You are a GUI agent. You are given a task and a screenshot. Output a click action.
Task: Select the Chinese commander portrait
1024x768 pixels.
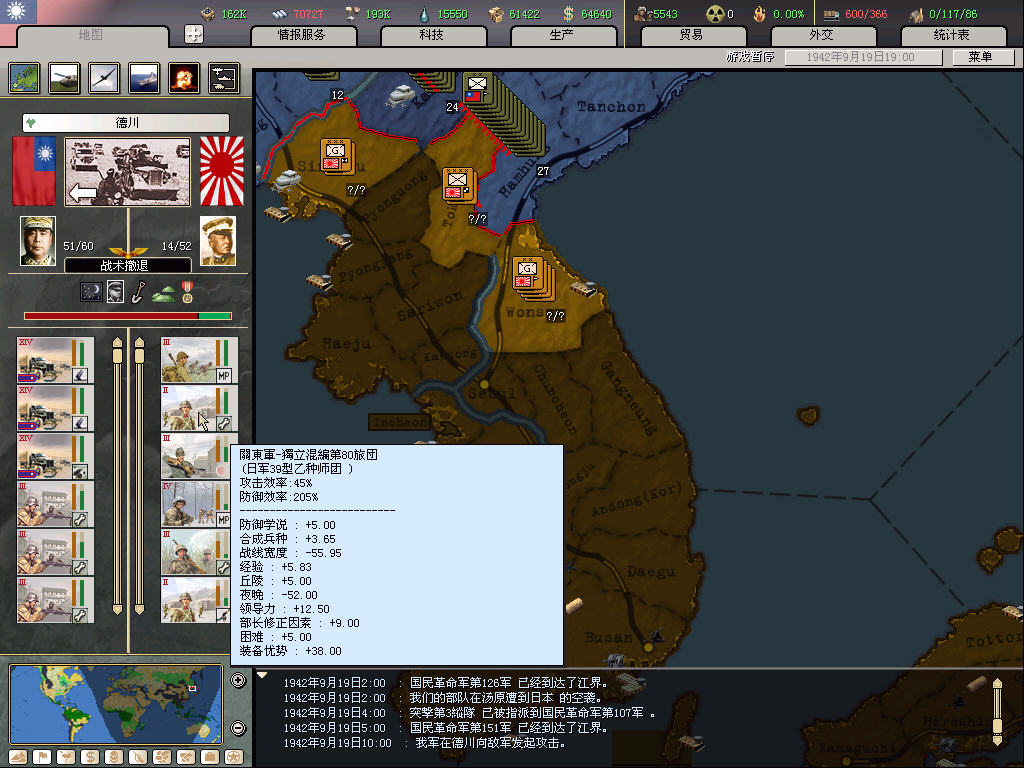[38, 241]
